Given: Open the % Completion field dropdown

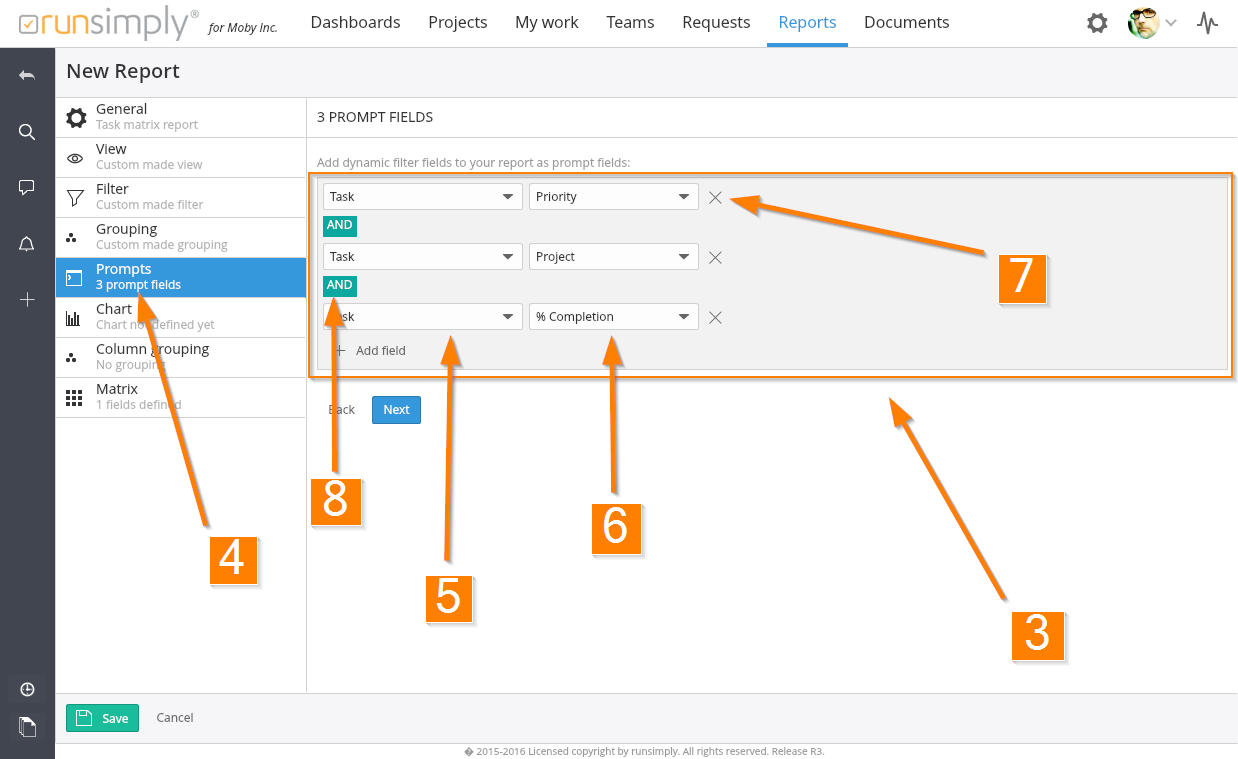Looking at the screenshot, I should [613, 317].
